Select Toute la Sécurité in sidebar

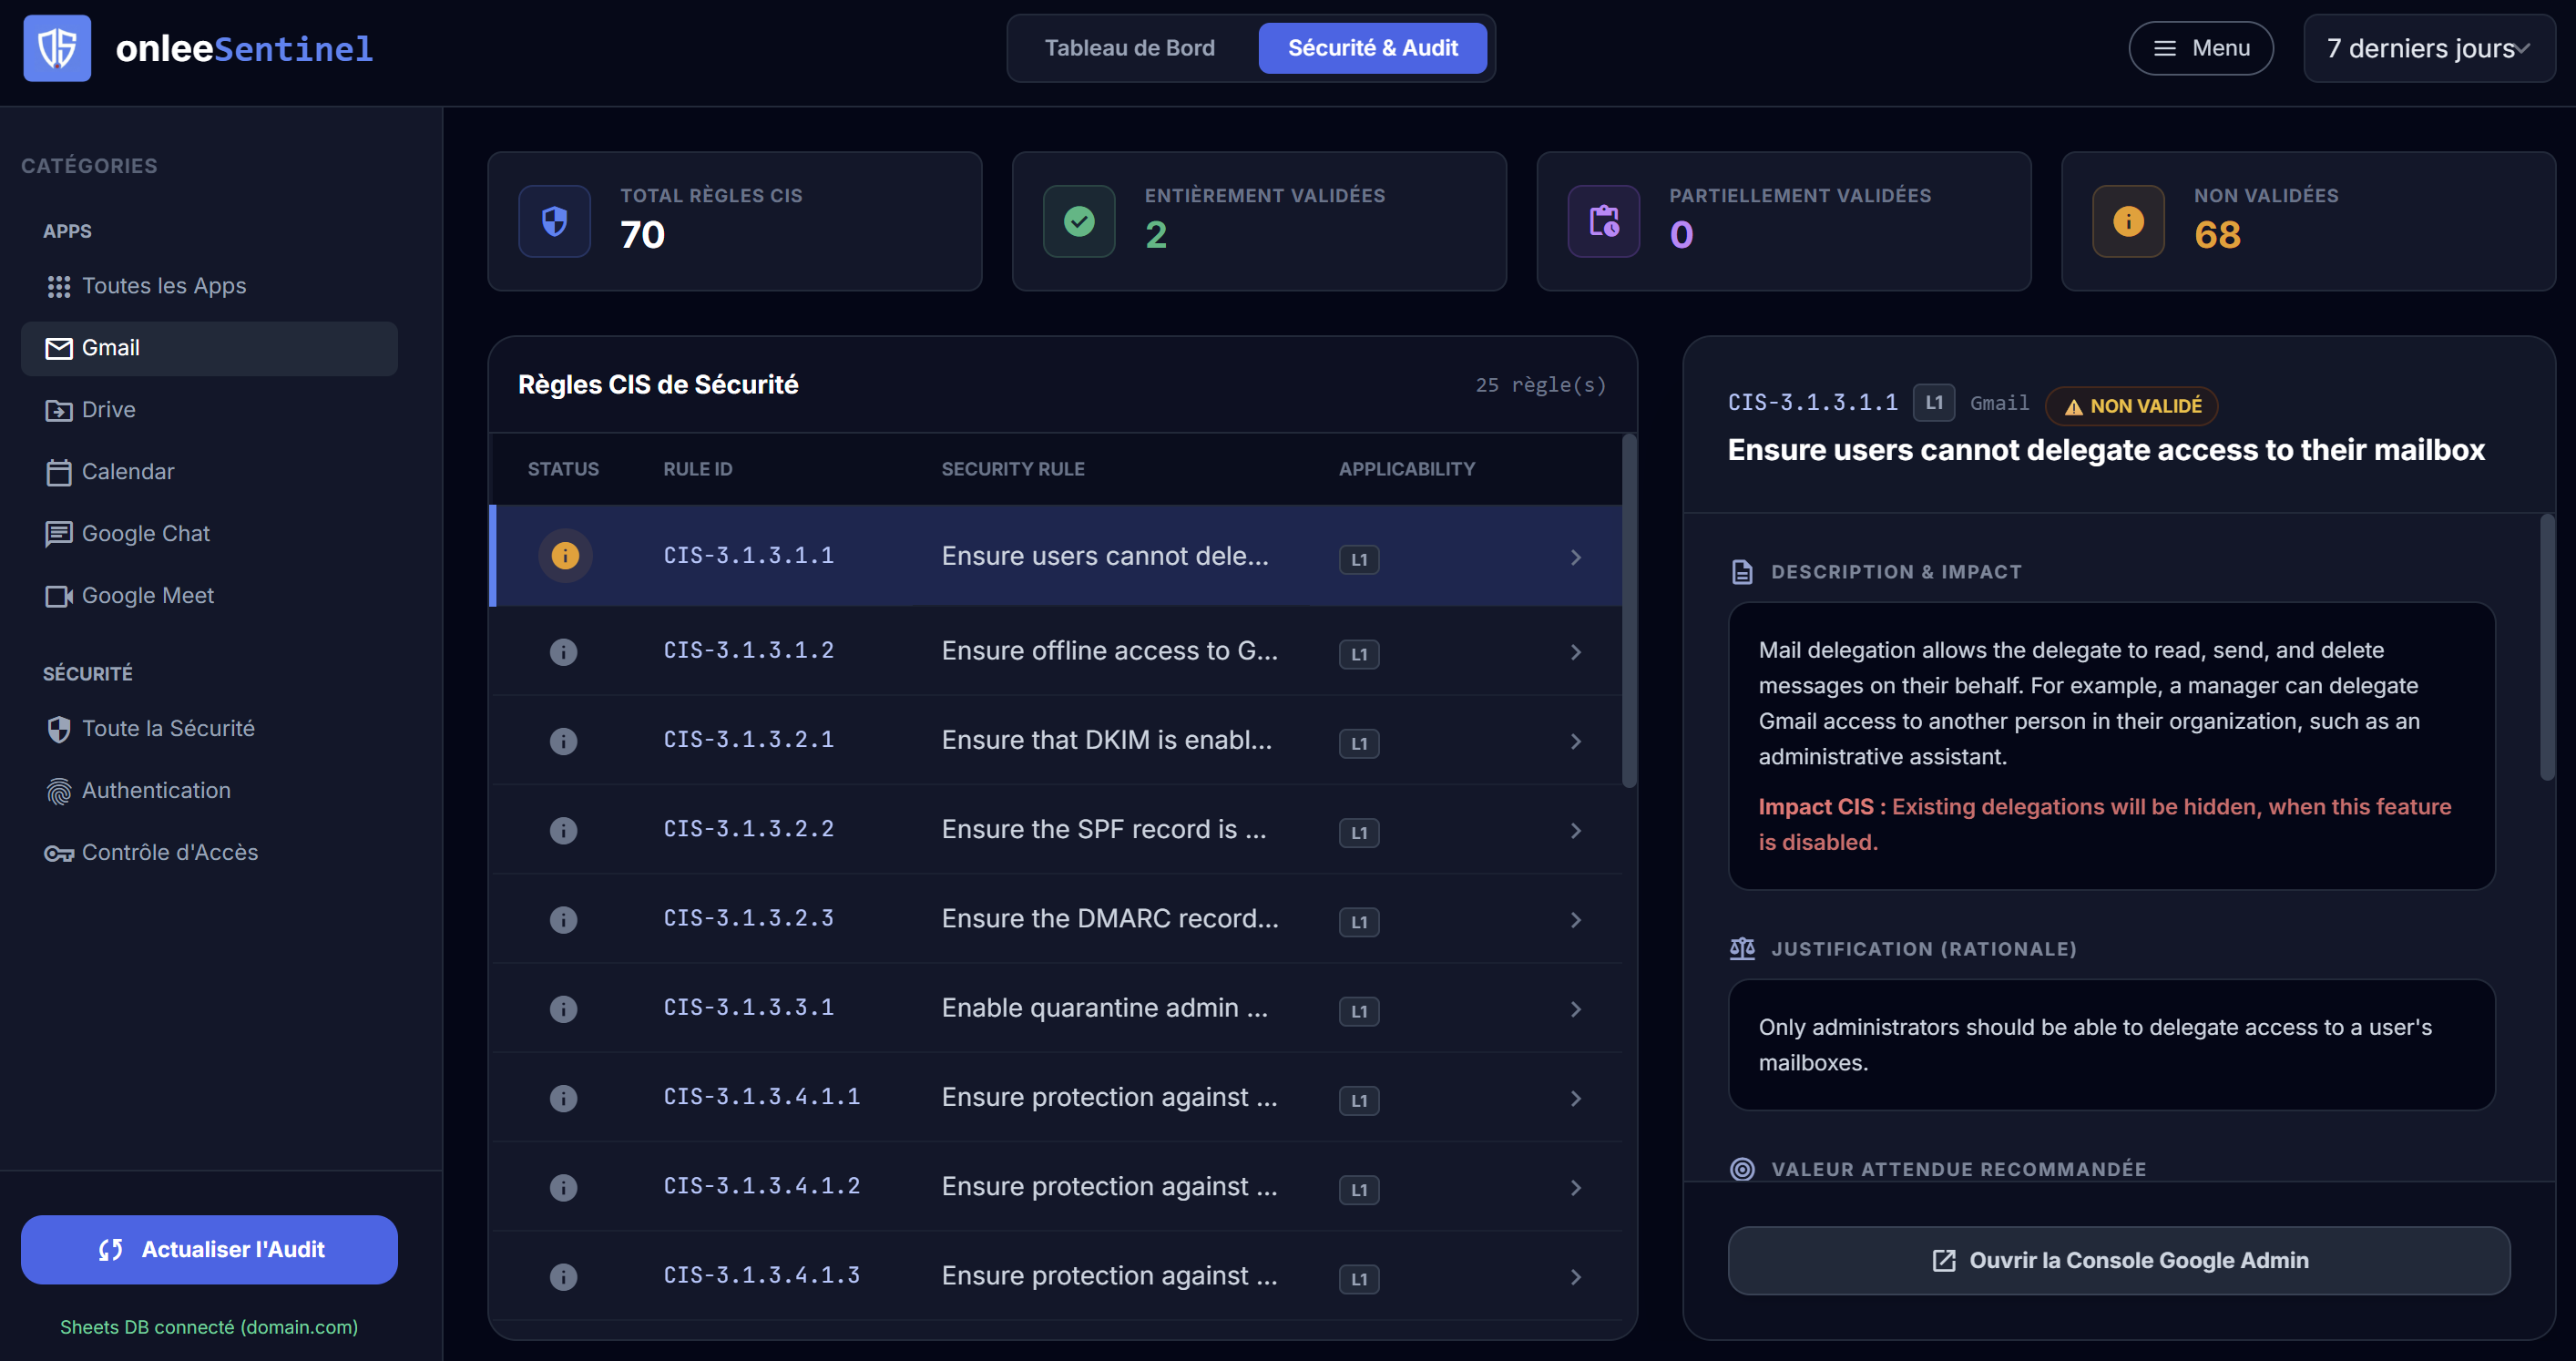[x=209, y=729]
